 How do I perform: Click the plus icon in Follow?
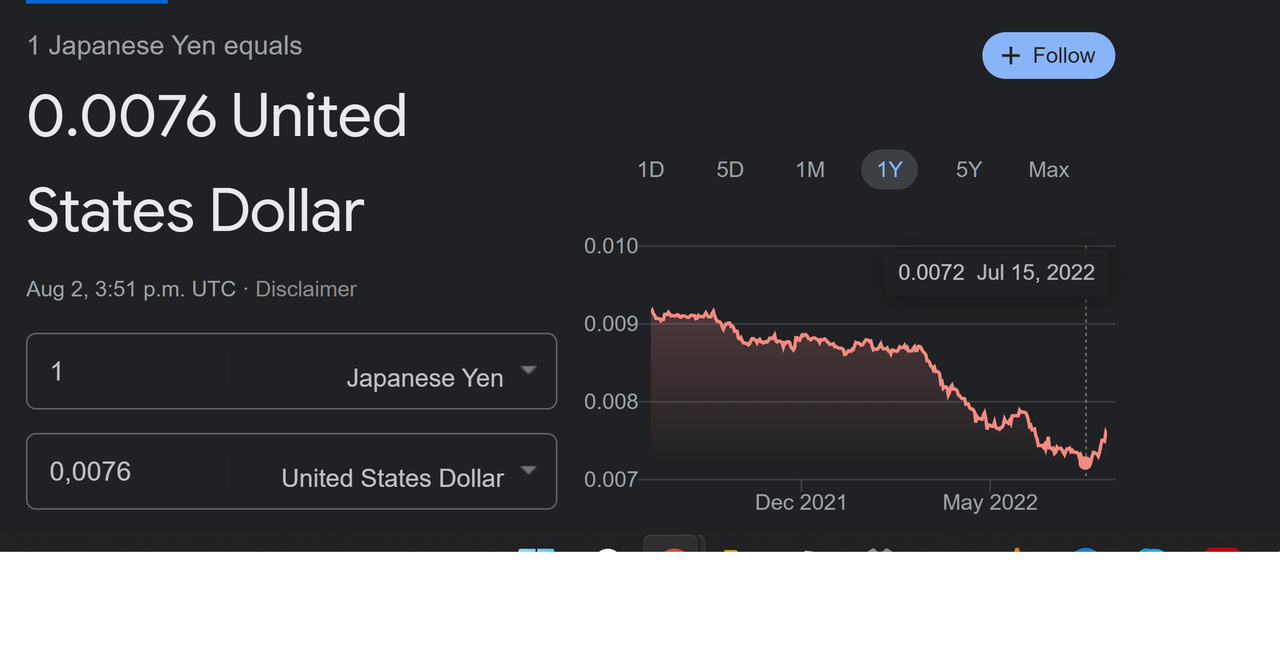(1011, 56)
